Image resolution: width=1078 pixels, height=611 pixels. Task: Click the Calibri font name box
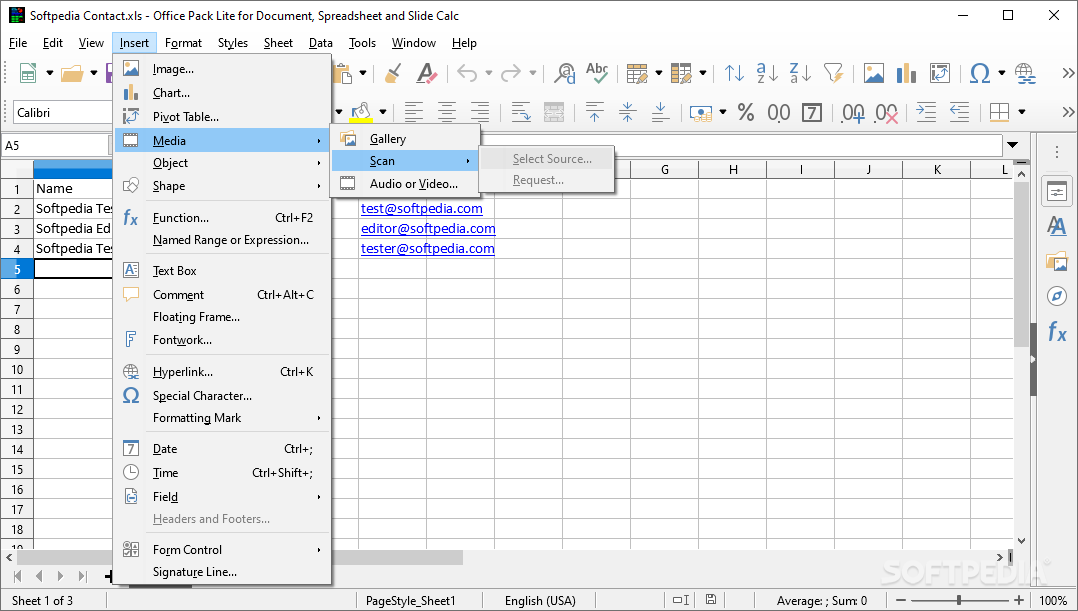click(63, 112)
